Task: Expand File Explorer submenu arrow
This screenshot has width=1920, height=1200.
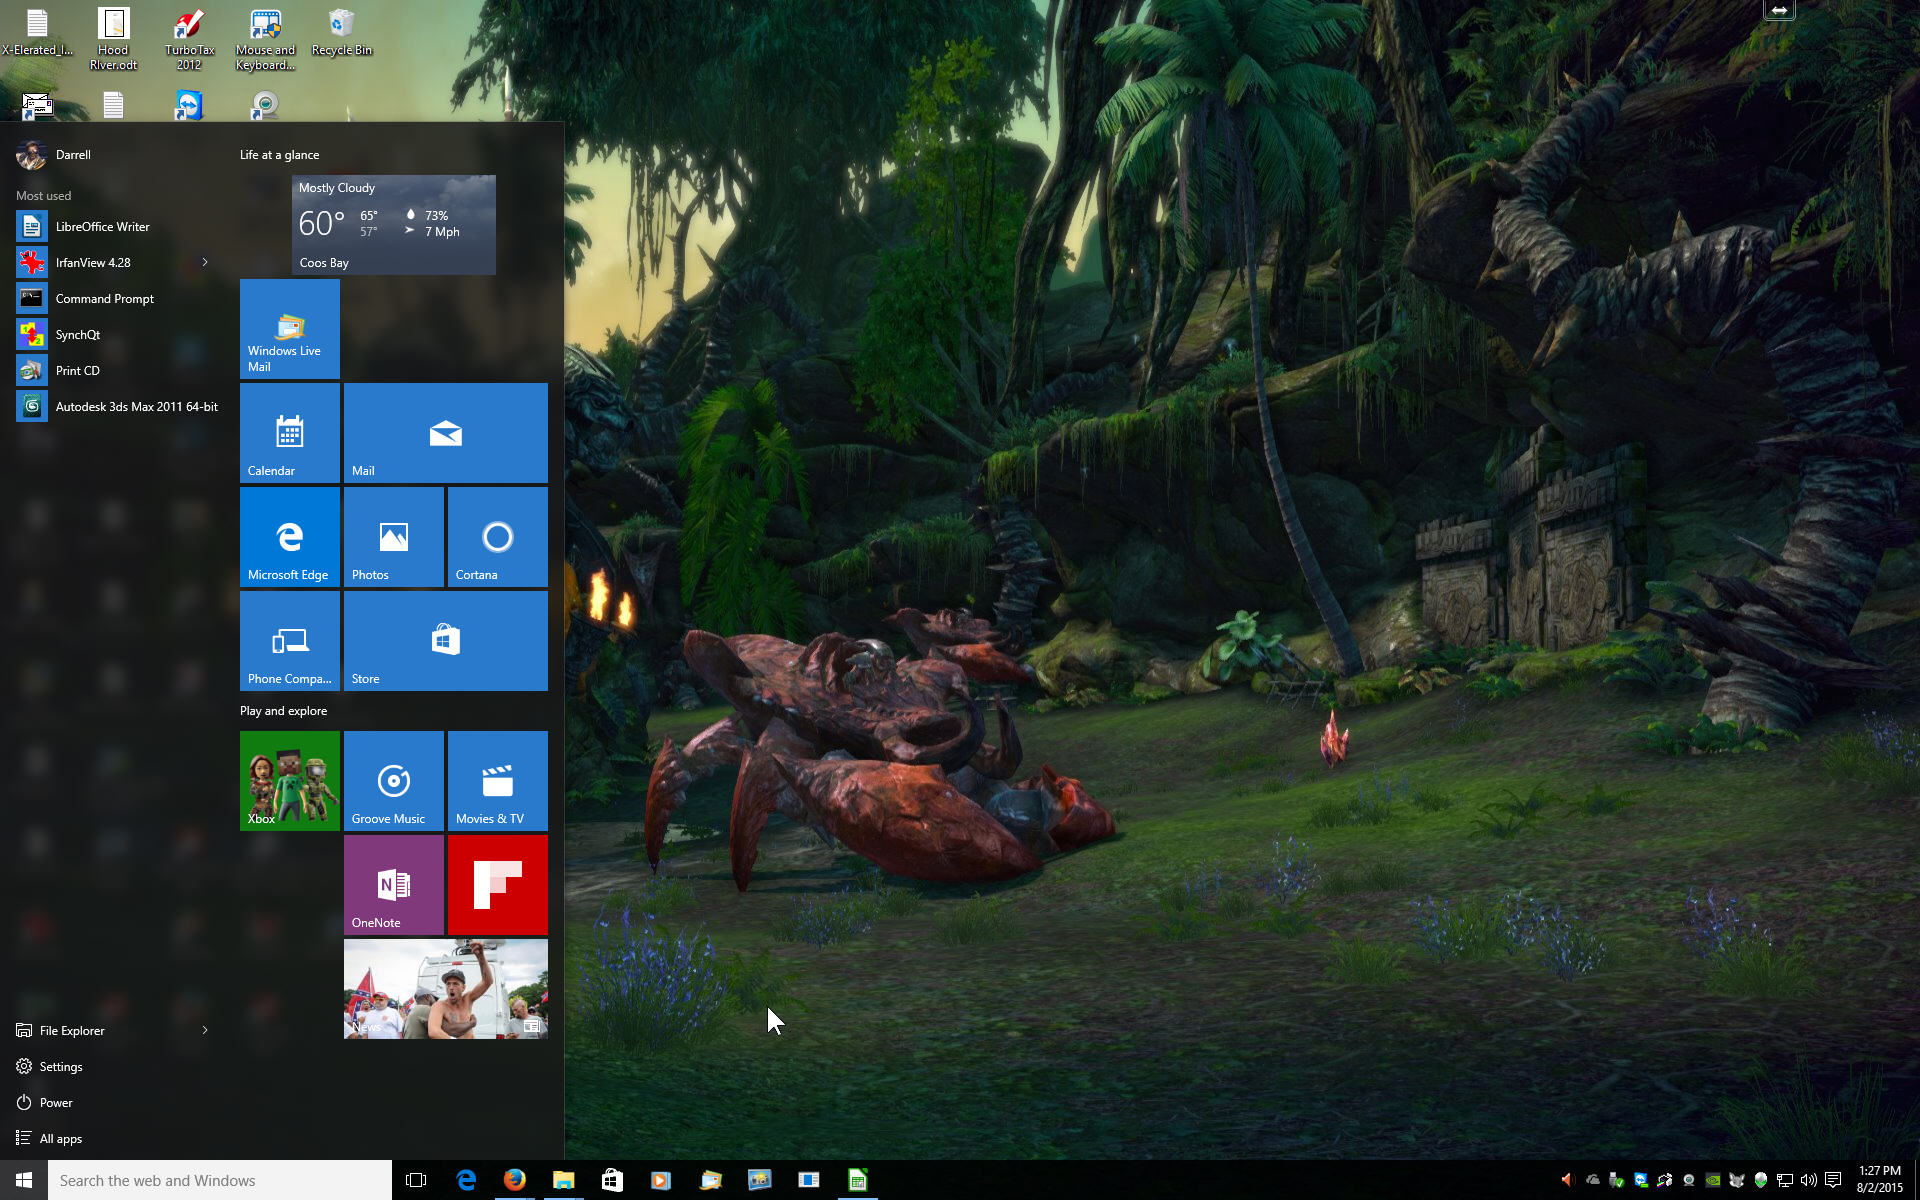Action: (x=205, y=1030)
